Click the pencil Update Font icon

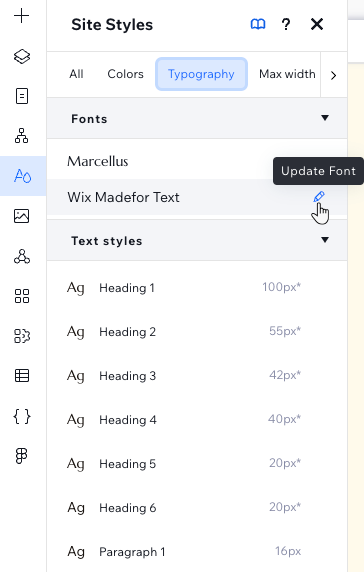tap(319, 197)
